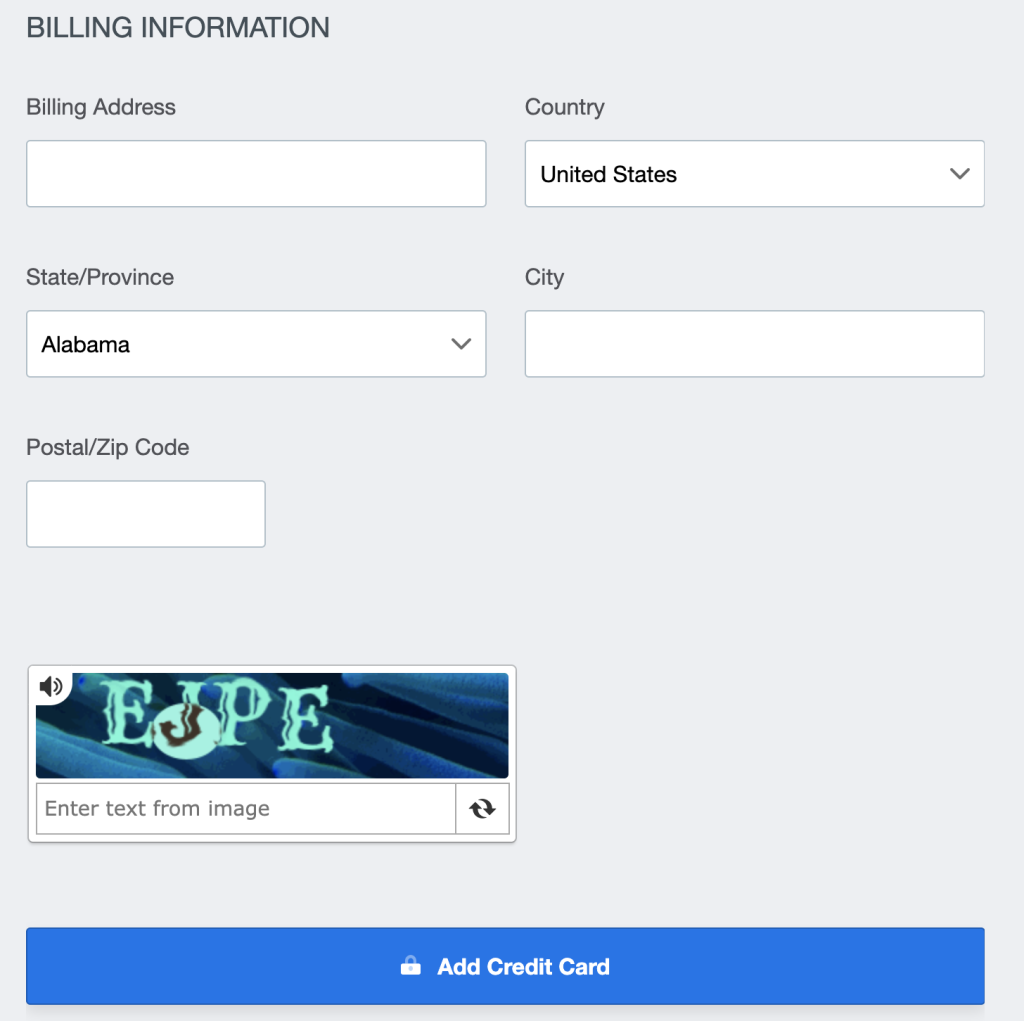Click the Country field label
The width and height of the screenshot is (1024, 1021).
[564, 107]
